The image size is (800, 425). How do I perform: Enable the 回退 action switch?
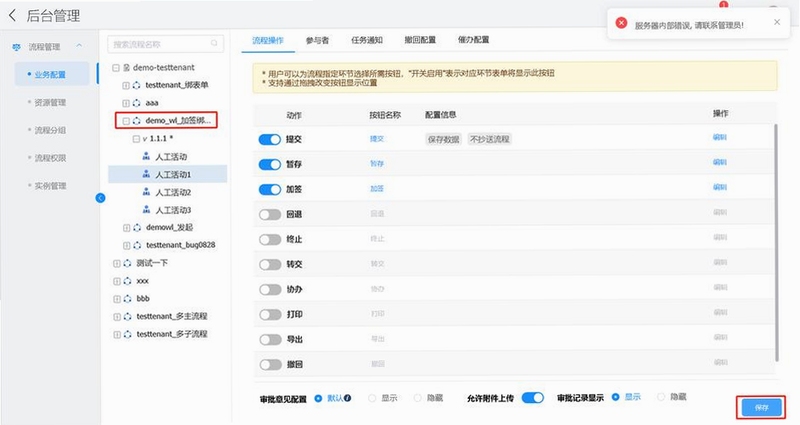(270, 214)
